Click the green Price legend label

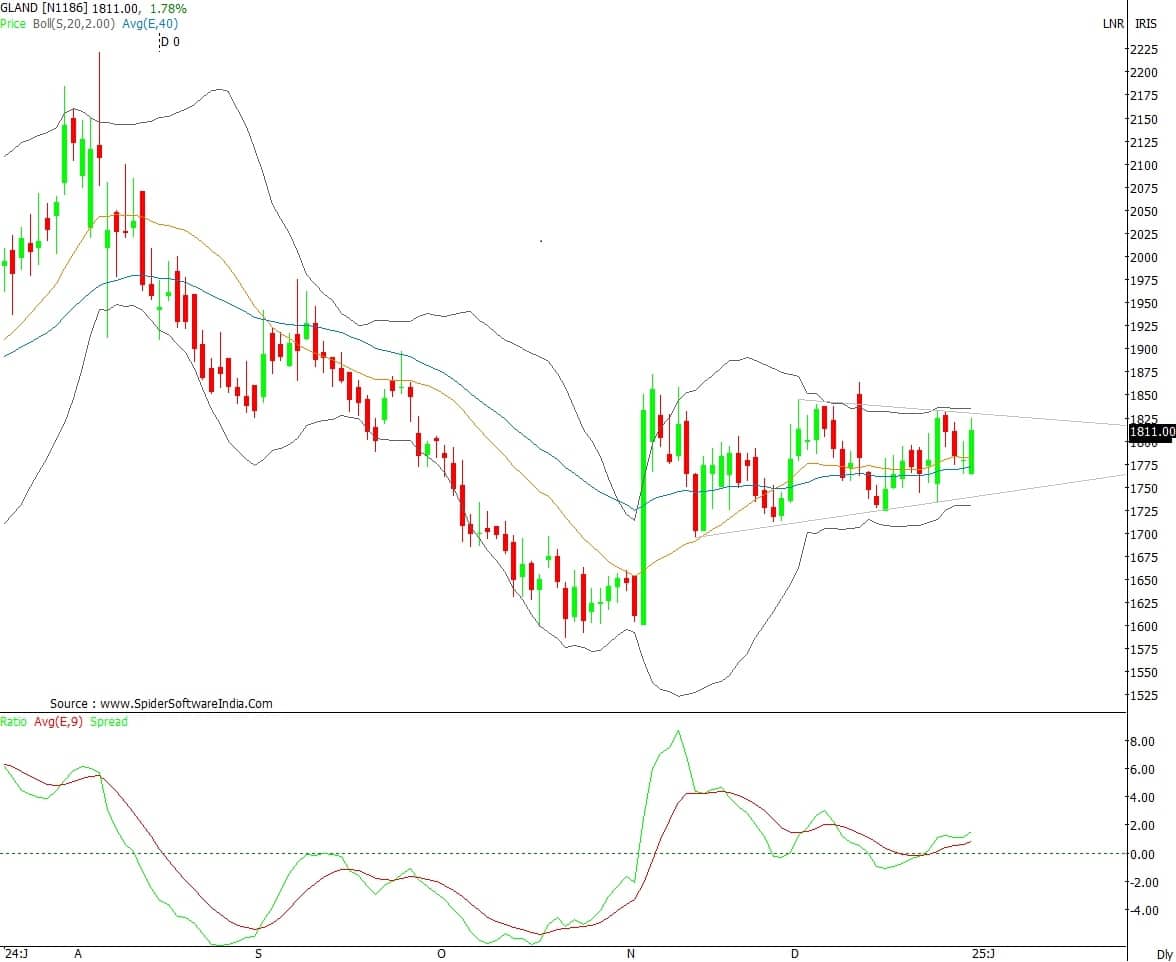click(x=13, y=23)
